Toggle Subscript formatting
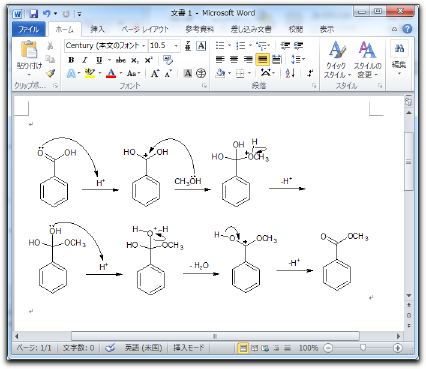The width and height of the screenshot is (426, 369). pos(134,60)
